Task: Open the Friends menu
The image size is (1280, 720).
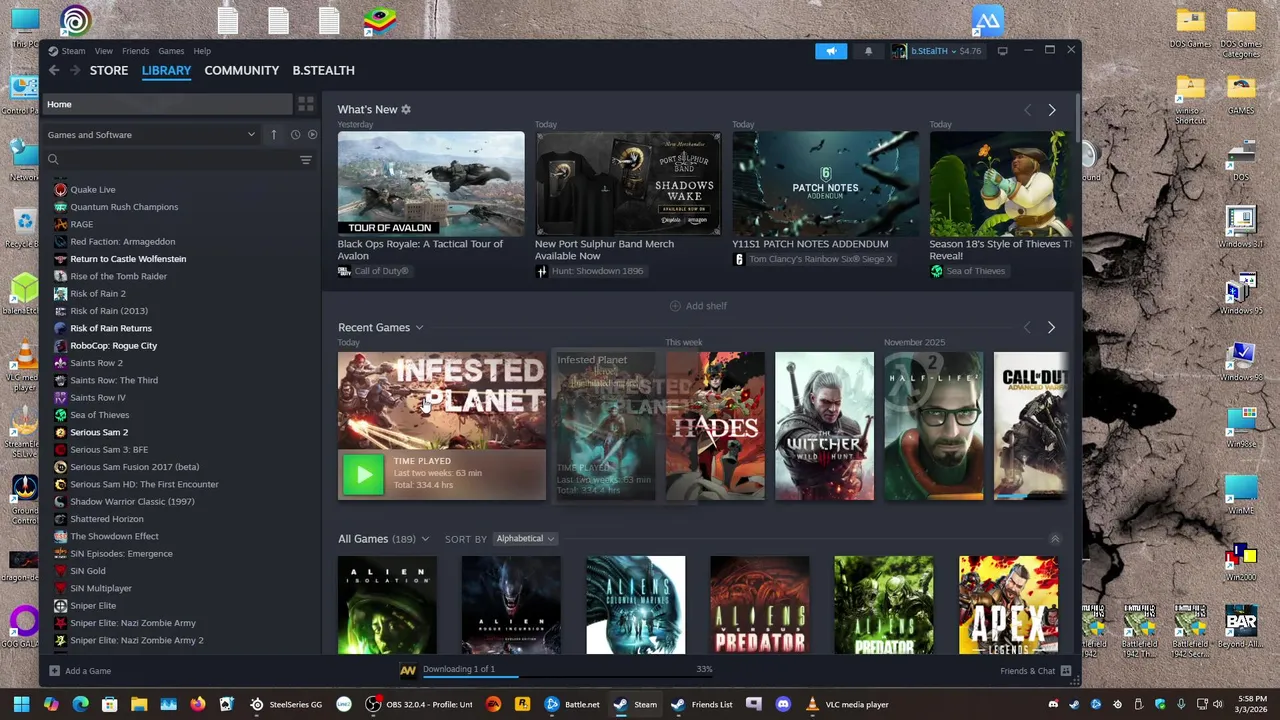Action: pyautogui.click(x=135, y=51)
